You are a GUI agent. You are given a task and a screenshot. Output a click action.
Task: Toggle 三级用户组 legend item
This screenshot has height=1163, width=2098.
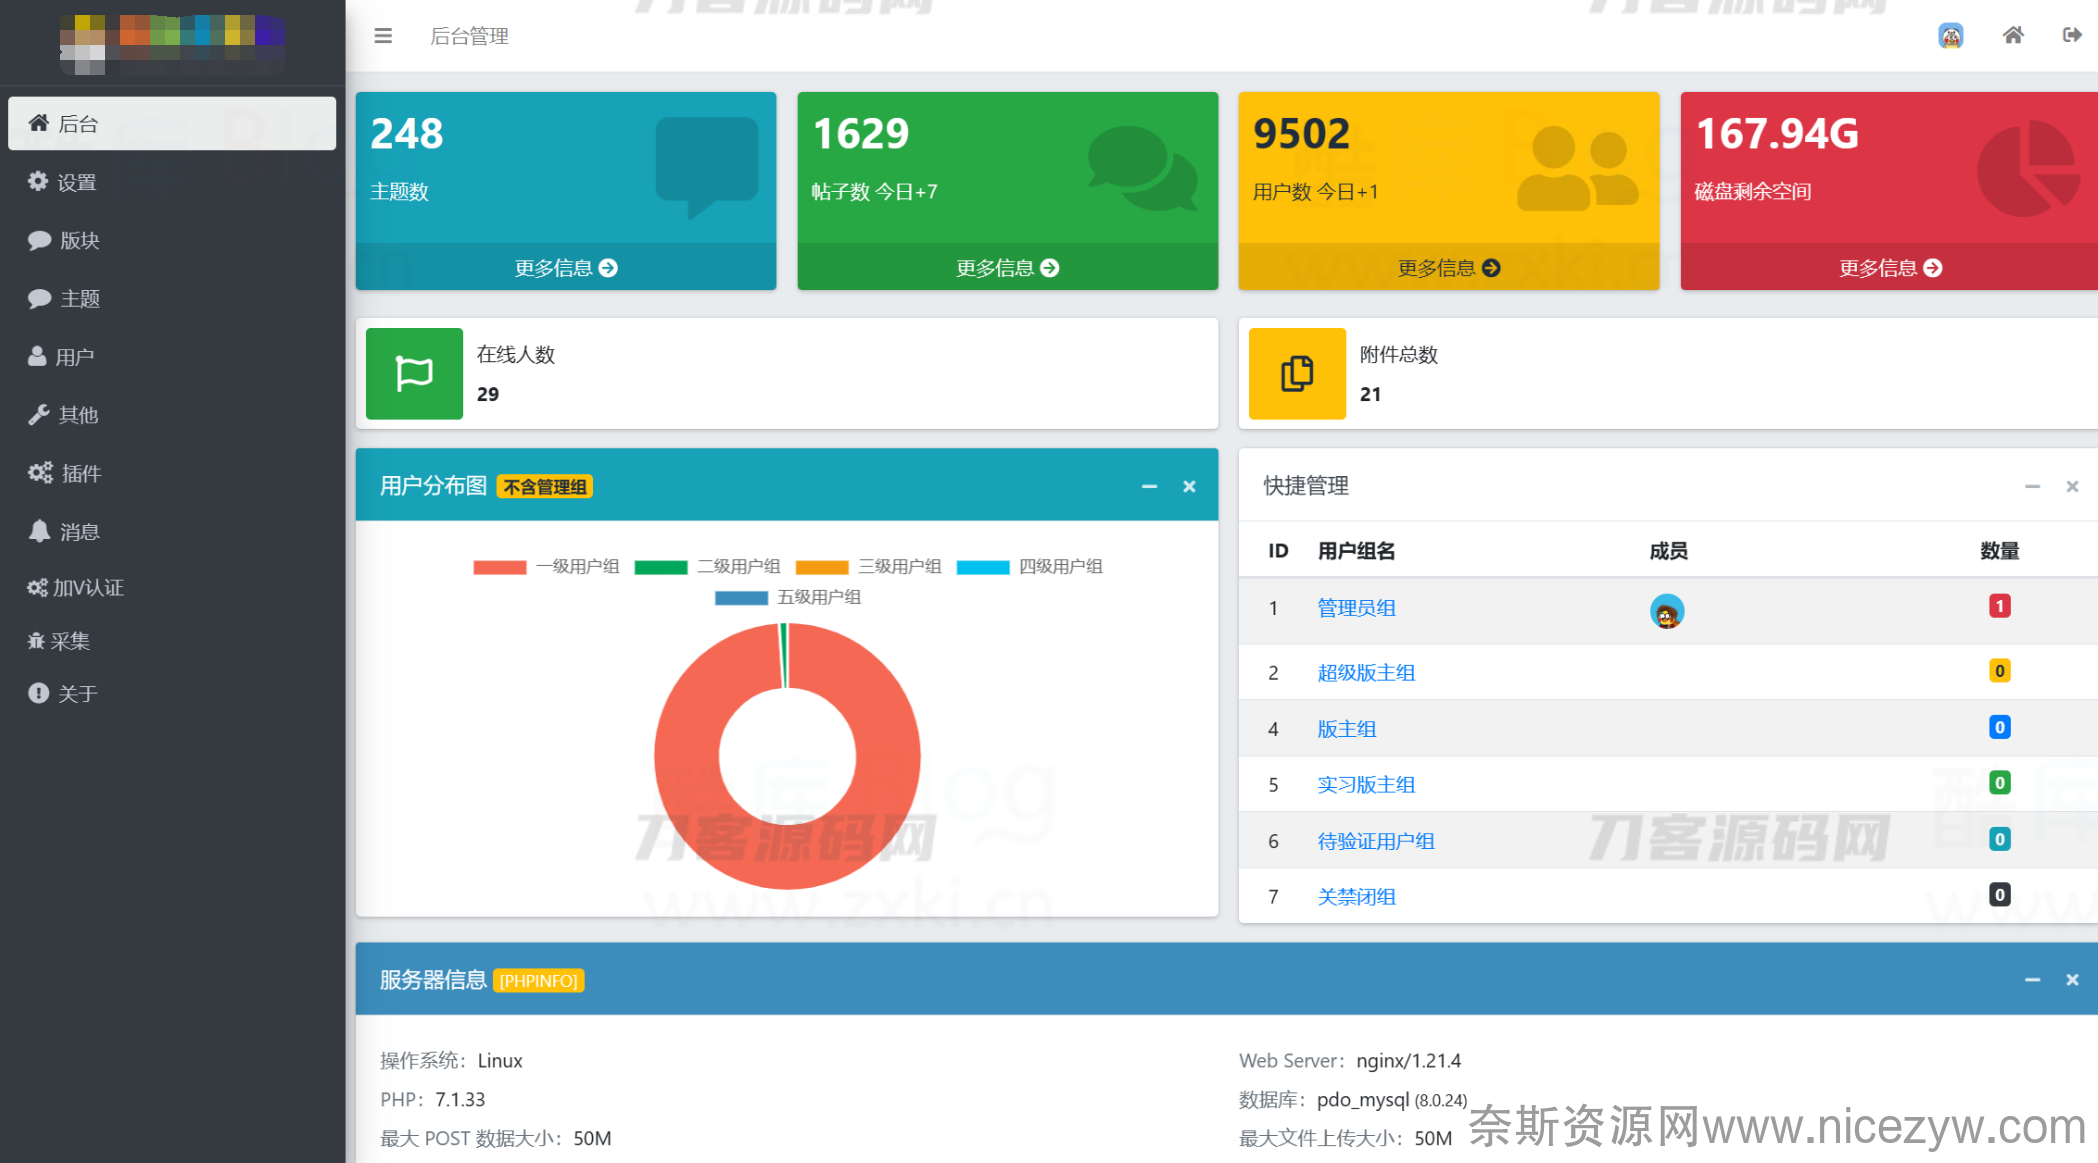pyautogui.click(x=868, y=567)
